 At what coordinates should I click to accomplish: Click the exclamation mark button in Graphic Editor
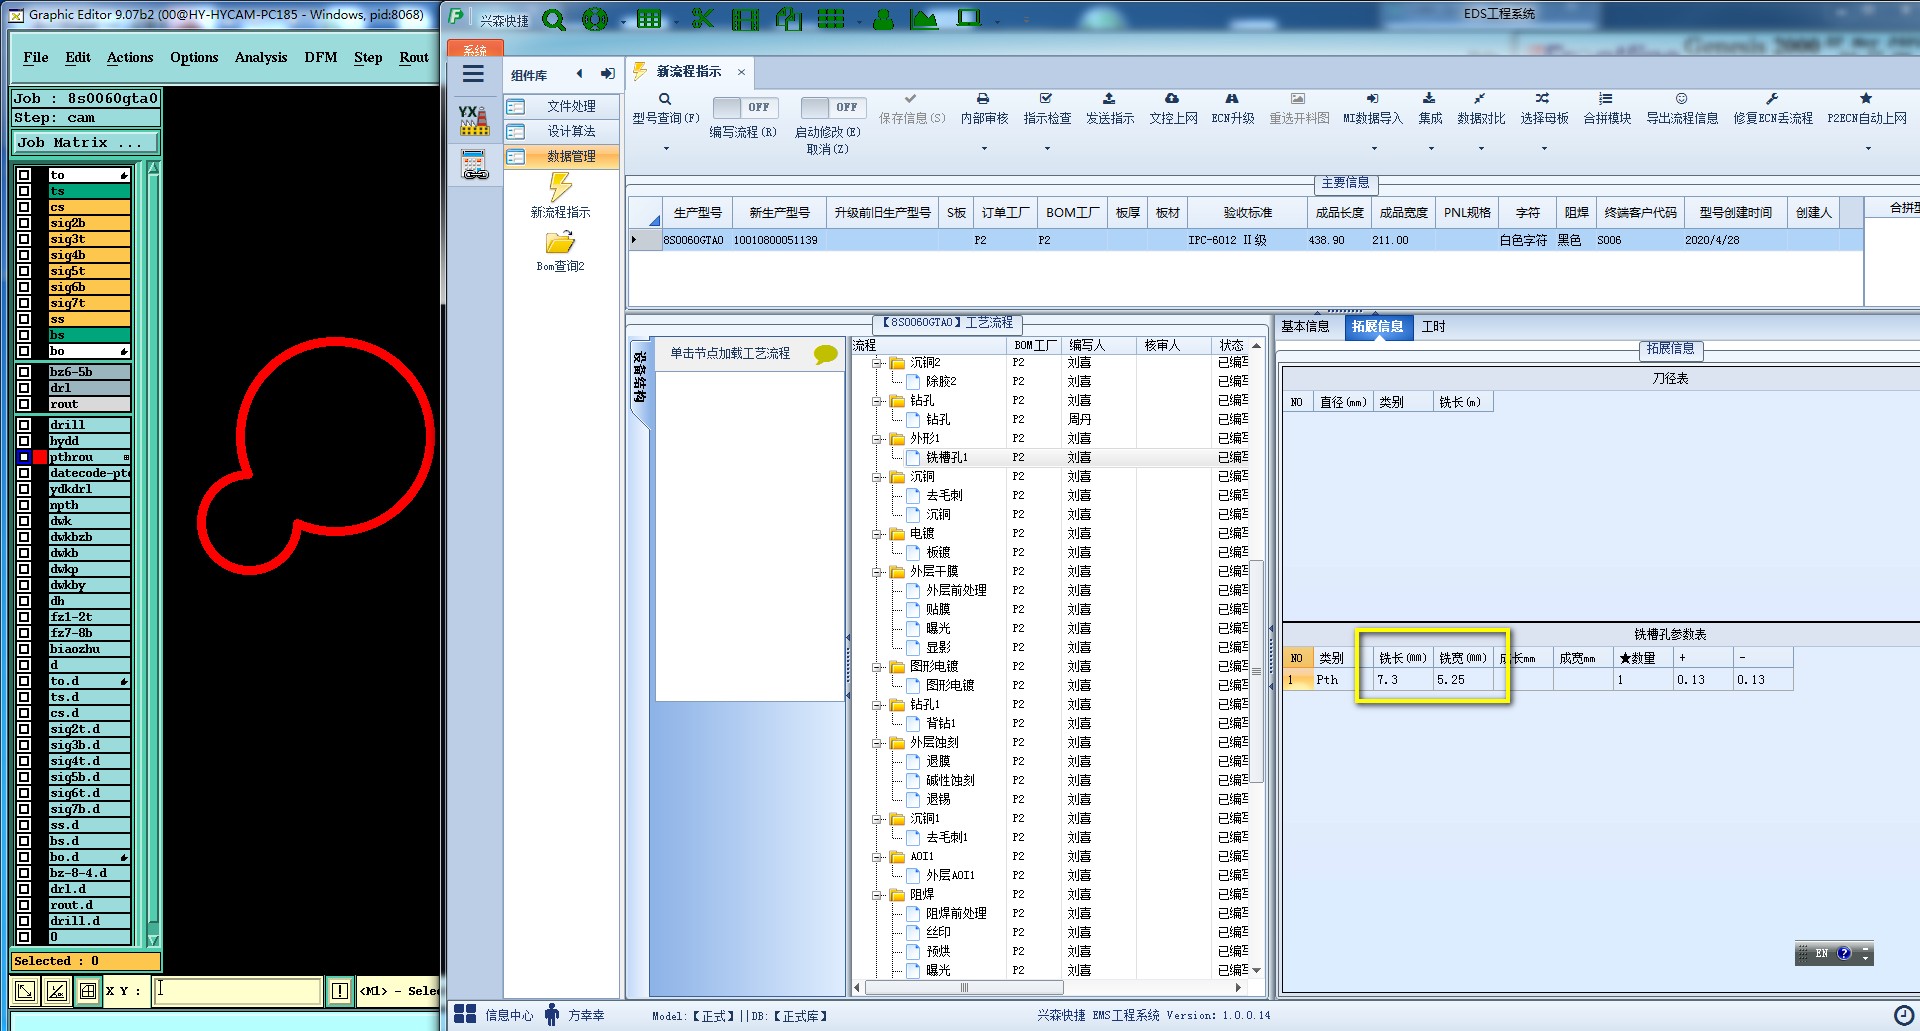coord(340,991)
